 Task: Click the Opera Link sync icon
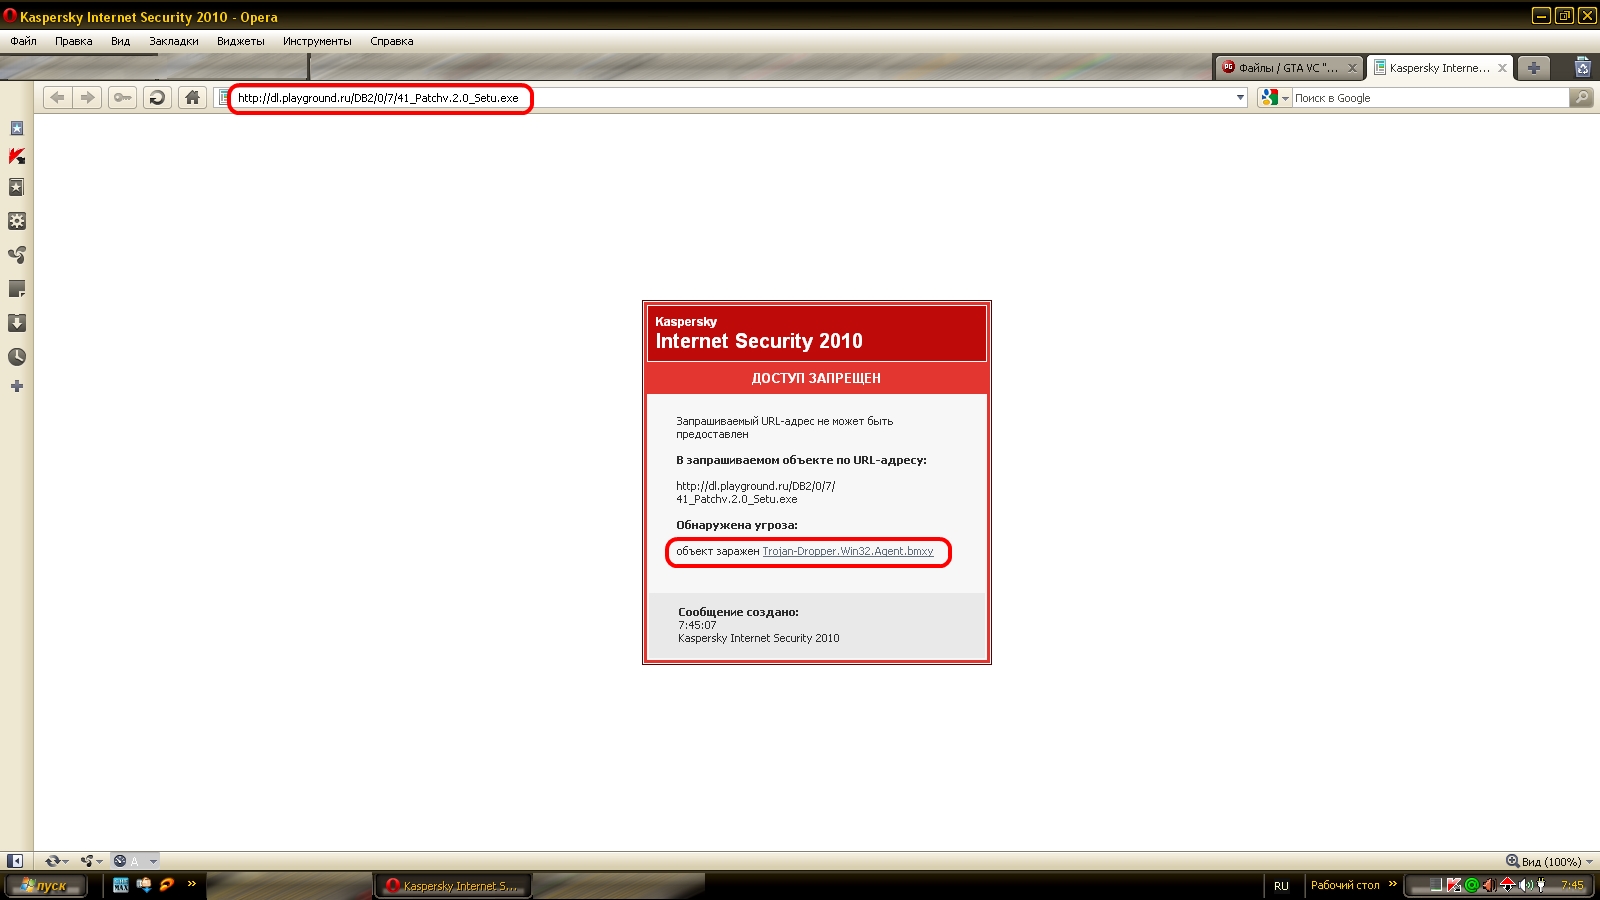52,861
